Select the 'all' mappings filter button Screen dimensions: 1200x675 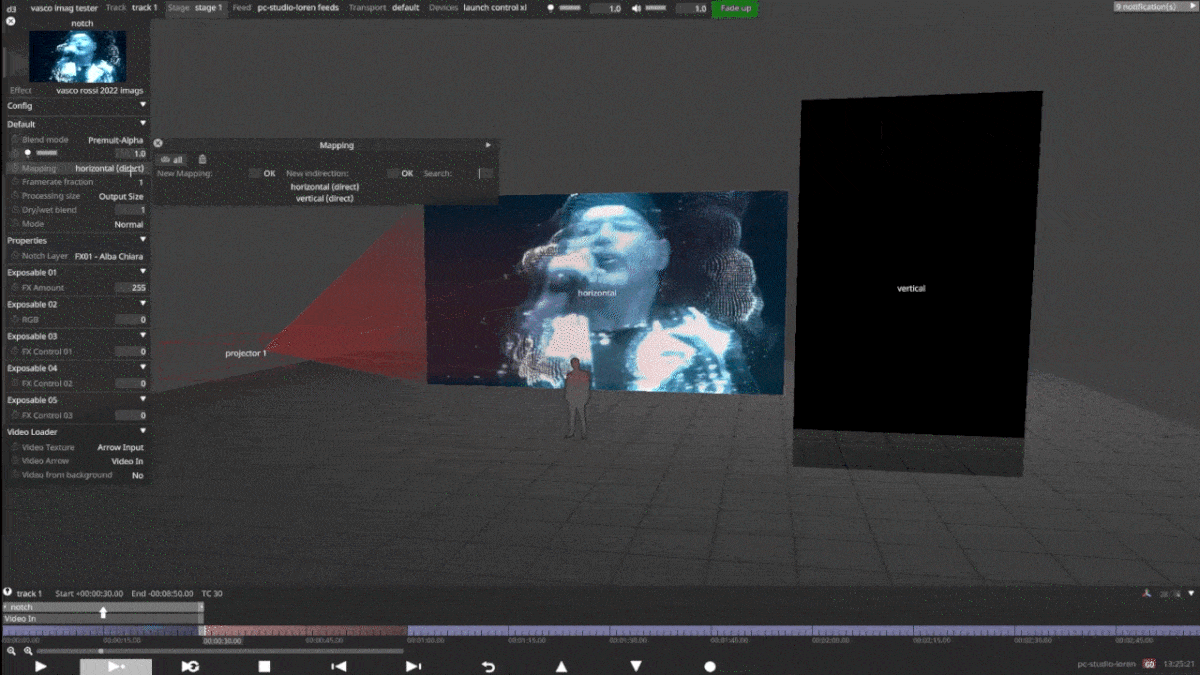[172, 159]
